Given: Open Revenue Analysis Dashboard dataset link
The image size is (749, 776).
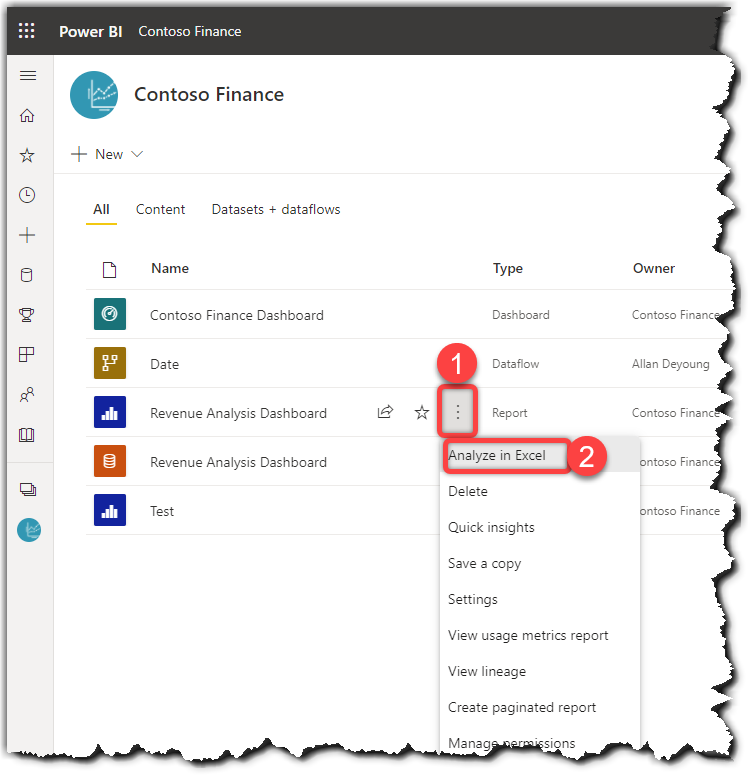Looking at the screenshot, I should tap(238, 462).
